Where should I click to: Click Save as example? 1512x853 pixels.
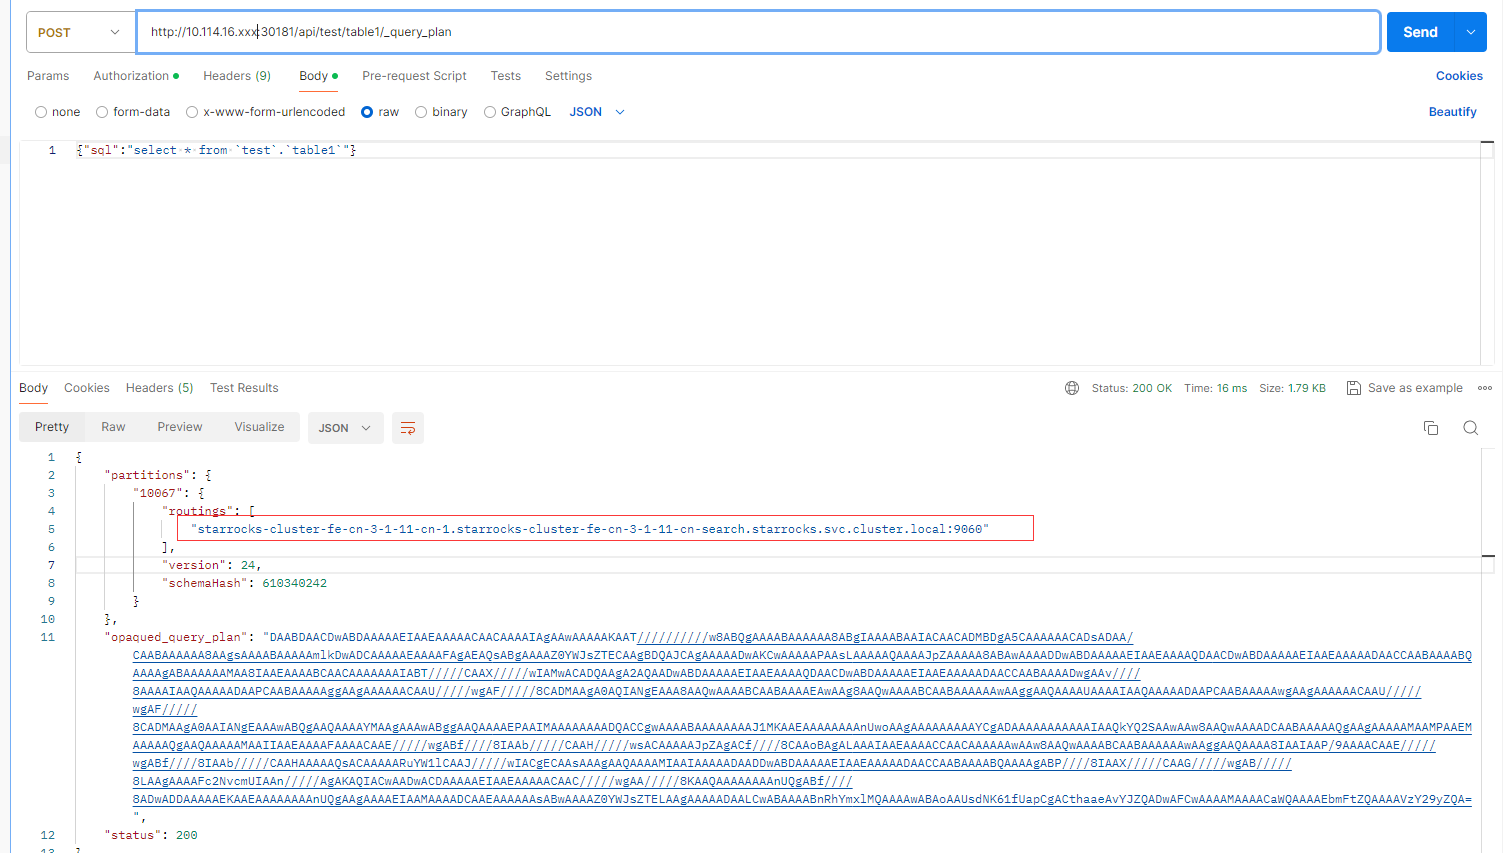(1404, 388)
